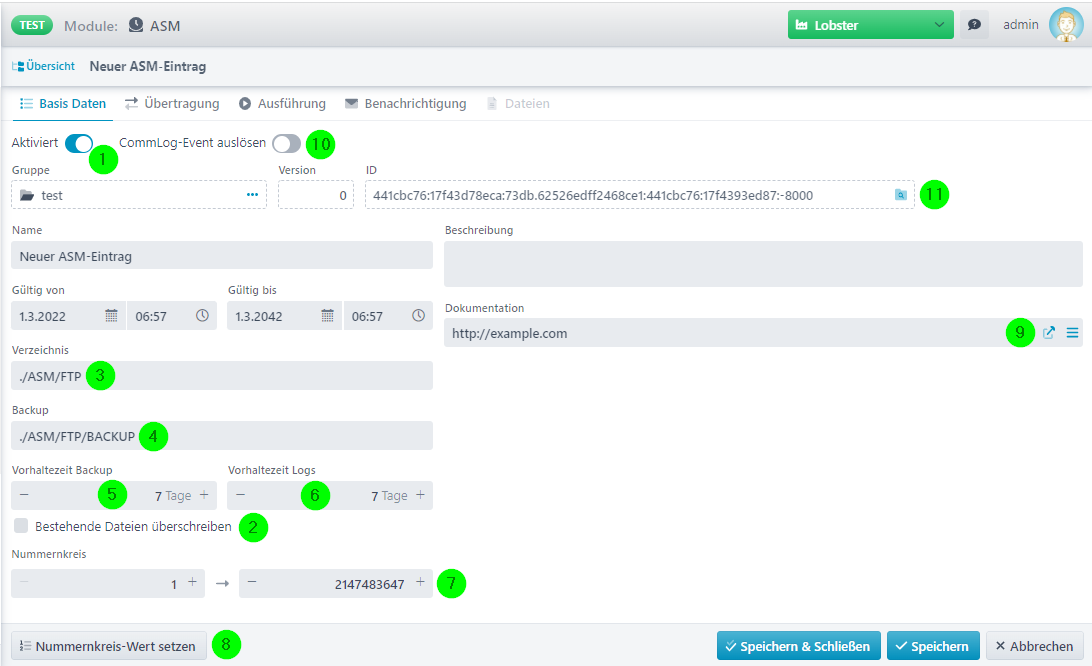Image resolution: width=1092 pixels, height=666 pixels.
Task: Increase Vorhaltezeit Backup days
Action: (204, 495)
